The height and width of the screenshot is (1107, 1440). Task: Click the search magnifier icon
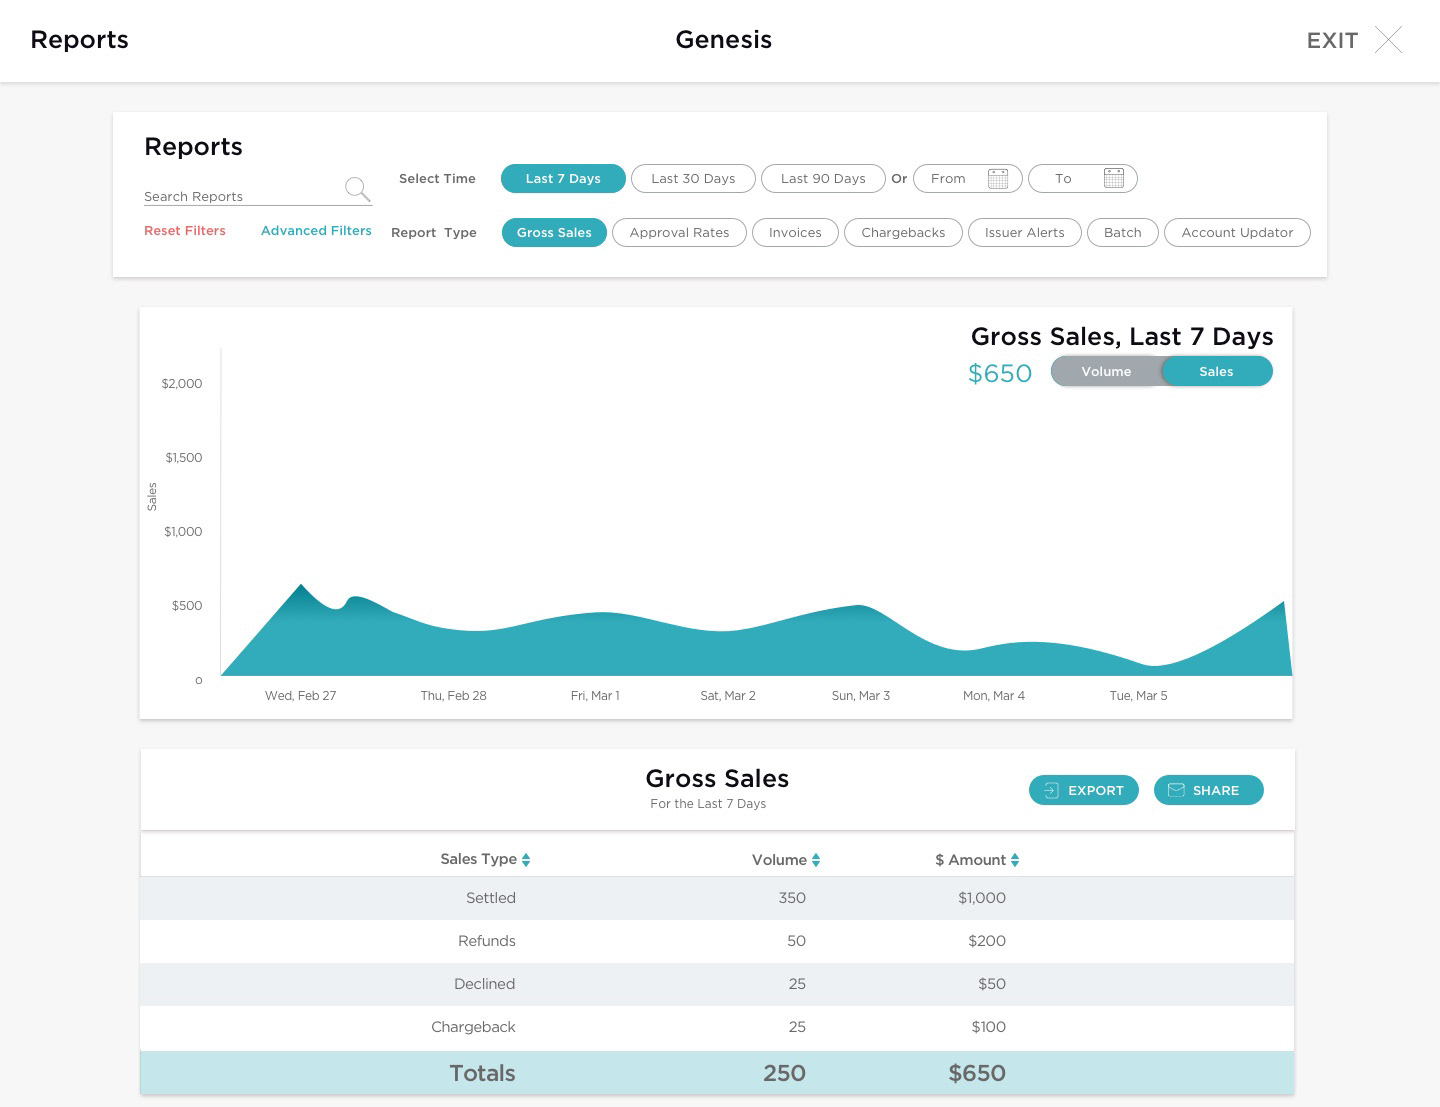click(357, 189)
